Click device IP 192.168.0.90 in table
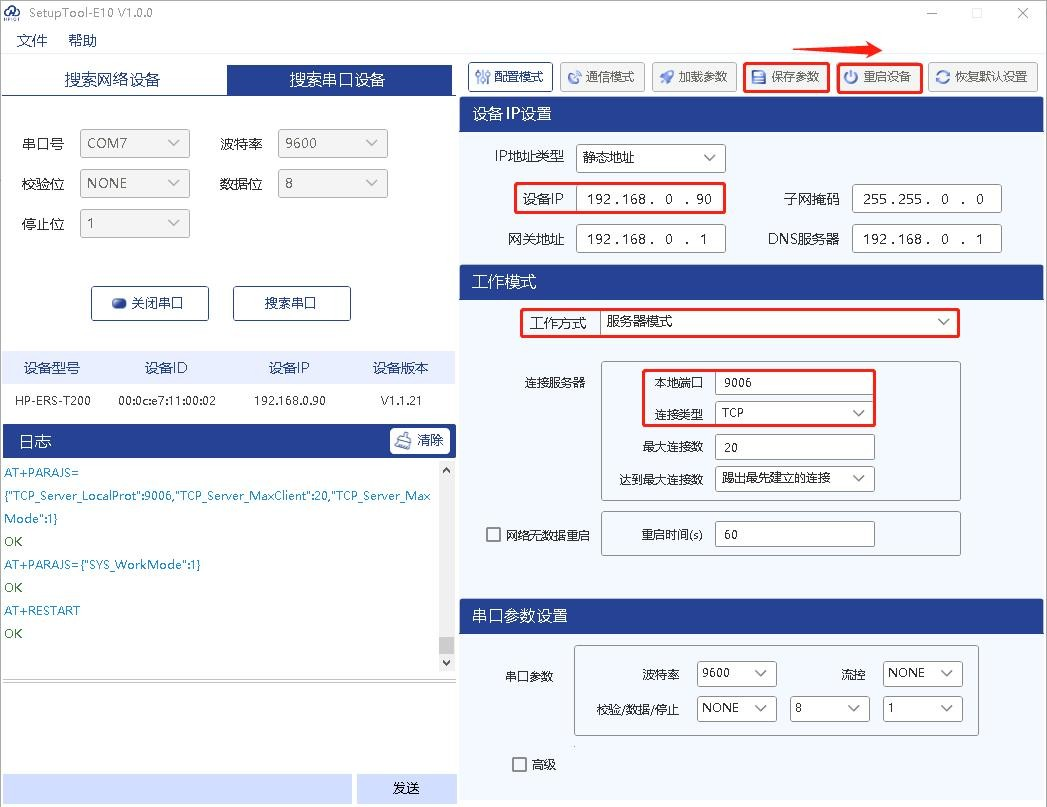1047x807 pixels. (x=290, y=400)
